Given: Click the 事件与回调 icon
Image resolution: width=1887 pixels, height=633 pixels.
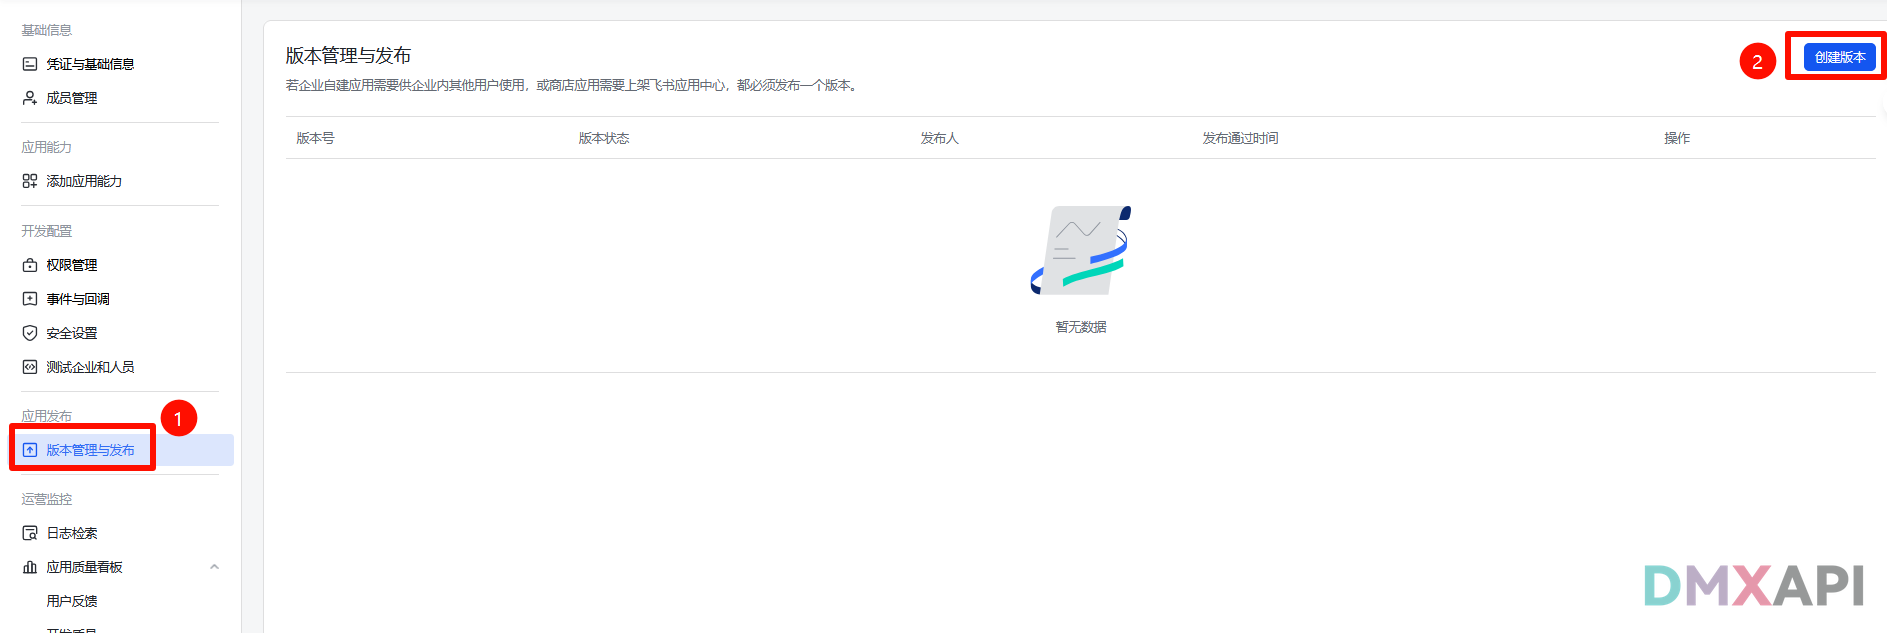Looking at the screenshot, I should 30,299.
